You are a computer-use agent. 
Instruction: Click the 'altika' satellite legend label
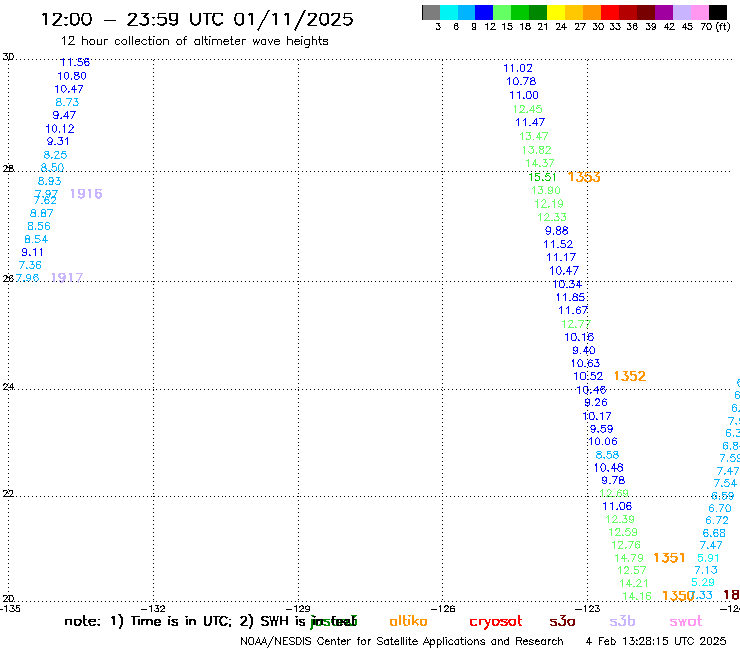pyautogui.click(x=408, y=621)
